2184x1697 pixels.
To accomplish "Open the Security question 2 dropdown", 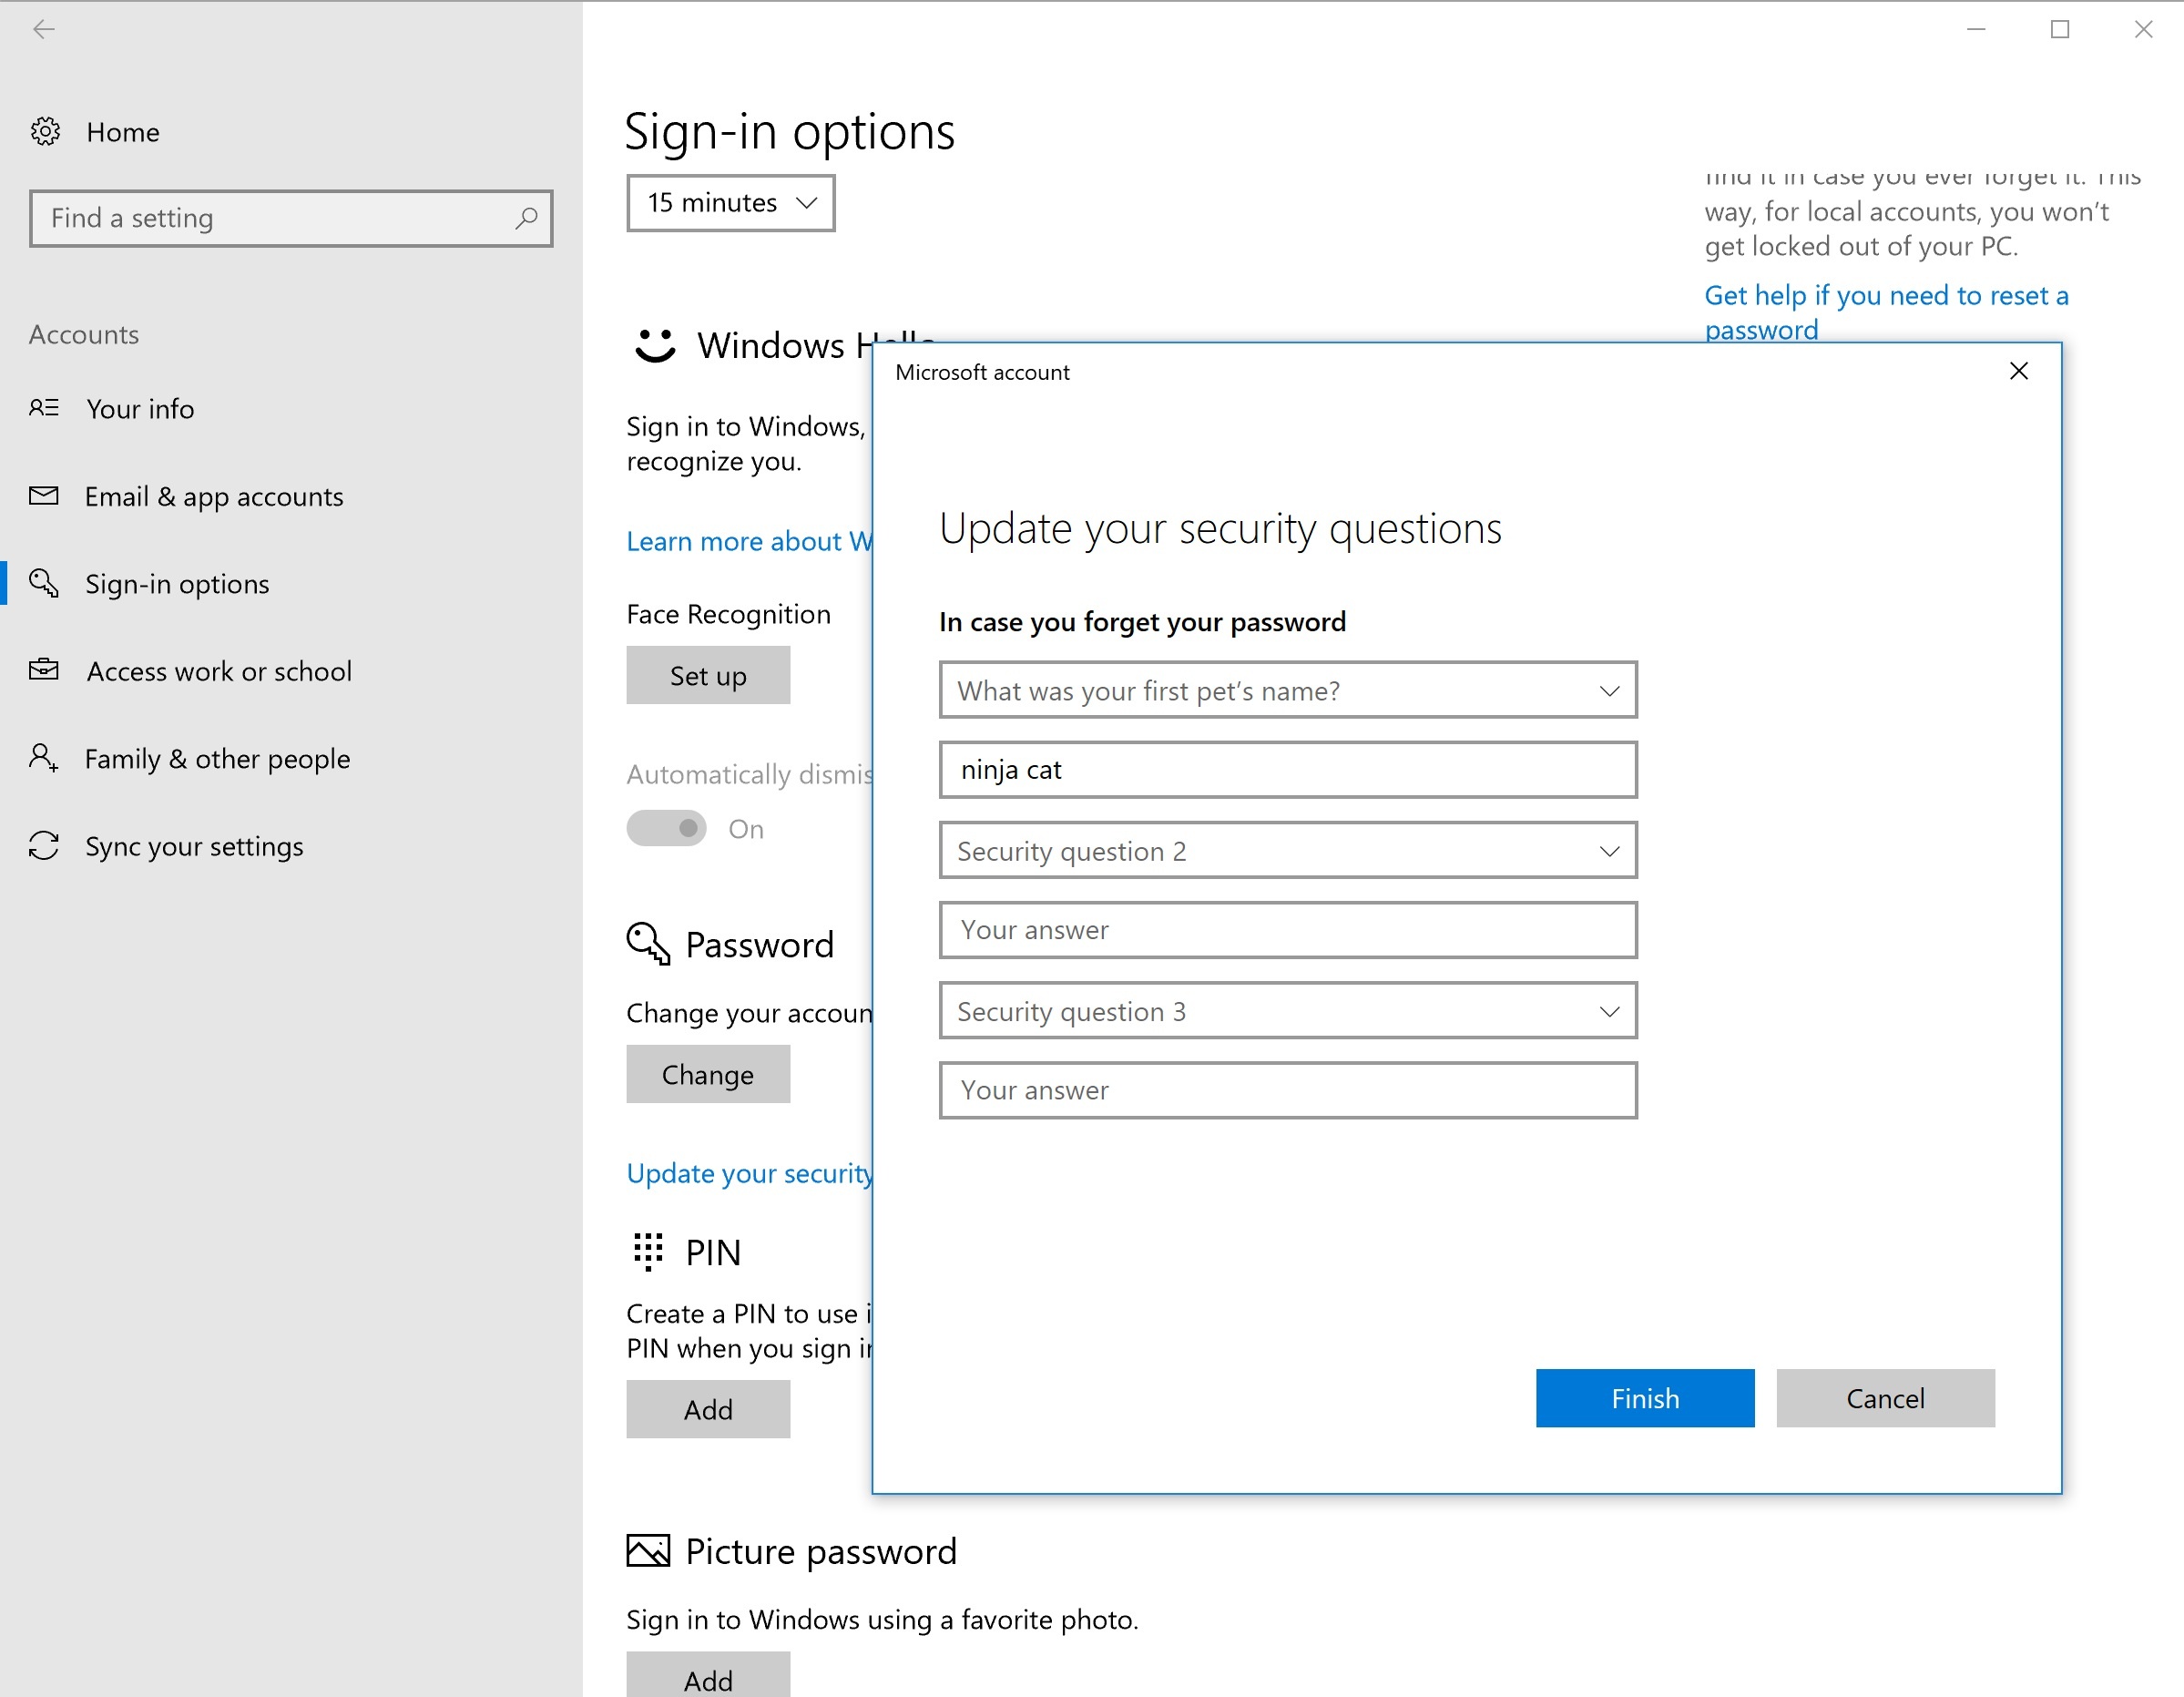I will pyautogui.click(x=1287, y=851).
